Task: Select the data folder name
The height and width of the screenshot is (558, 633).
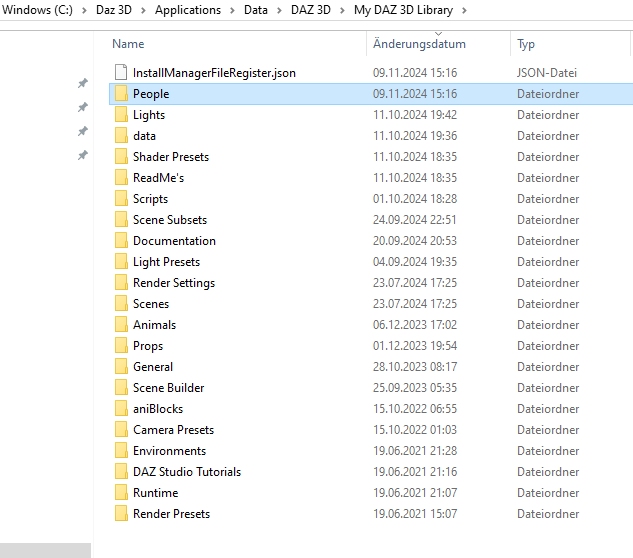Action: [x=144, y=136]
